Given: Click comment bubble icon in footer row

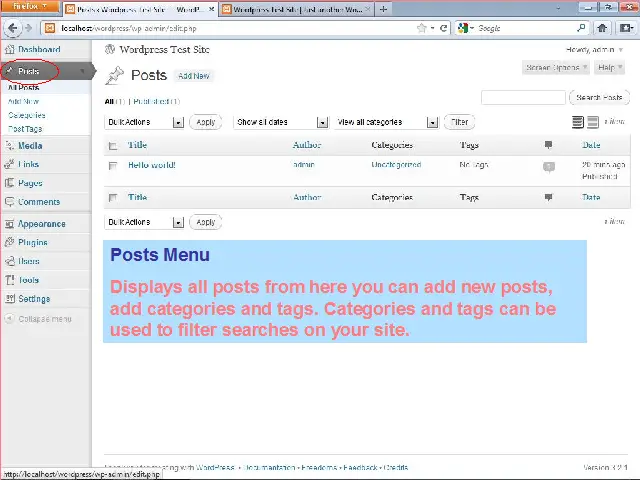Looking at the screenshot, I should tap(549, 197).
